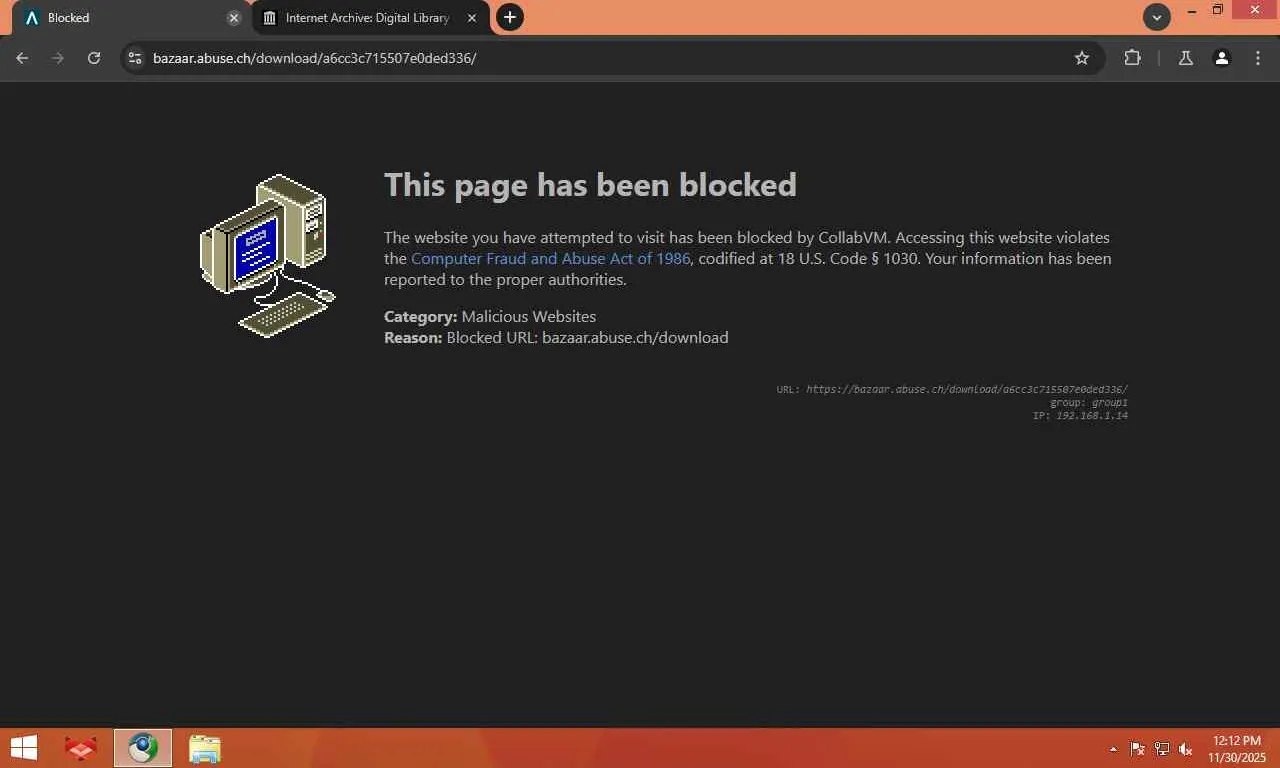Click the "IP: 192.168.1.14" text
1280x768 pixels.
1080,415
